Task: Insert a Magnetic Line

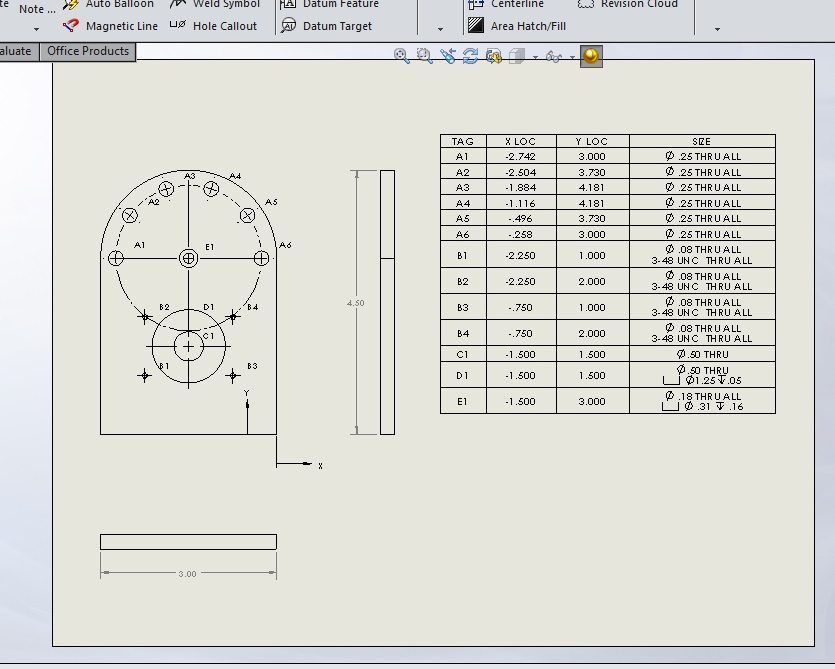Action: (x=110, y=26)
